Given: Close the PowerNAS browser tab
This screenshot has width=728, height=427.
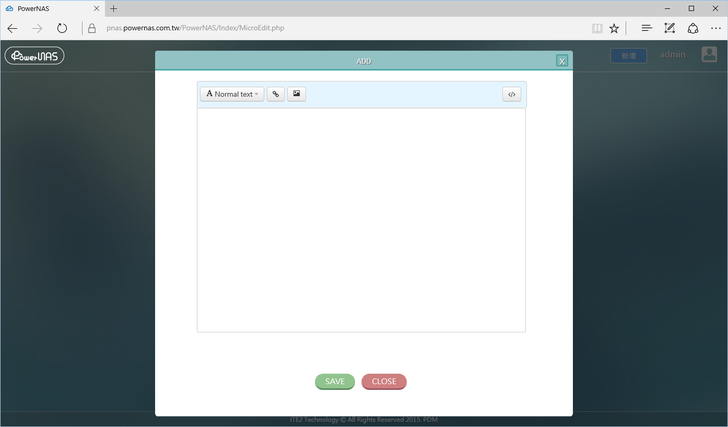Looking at the screenshot, I should 97,8.
